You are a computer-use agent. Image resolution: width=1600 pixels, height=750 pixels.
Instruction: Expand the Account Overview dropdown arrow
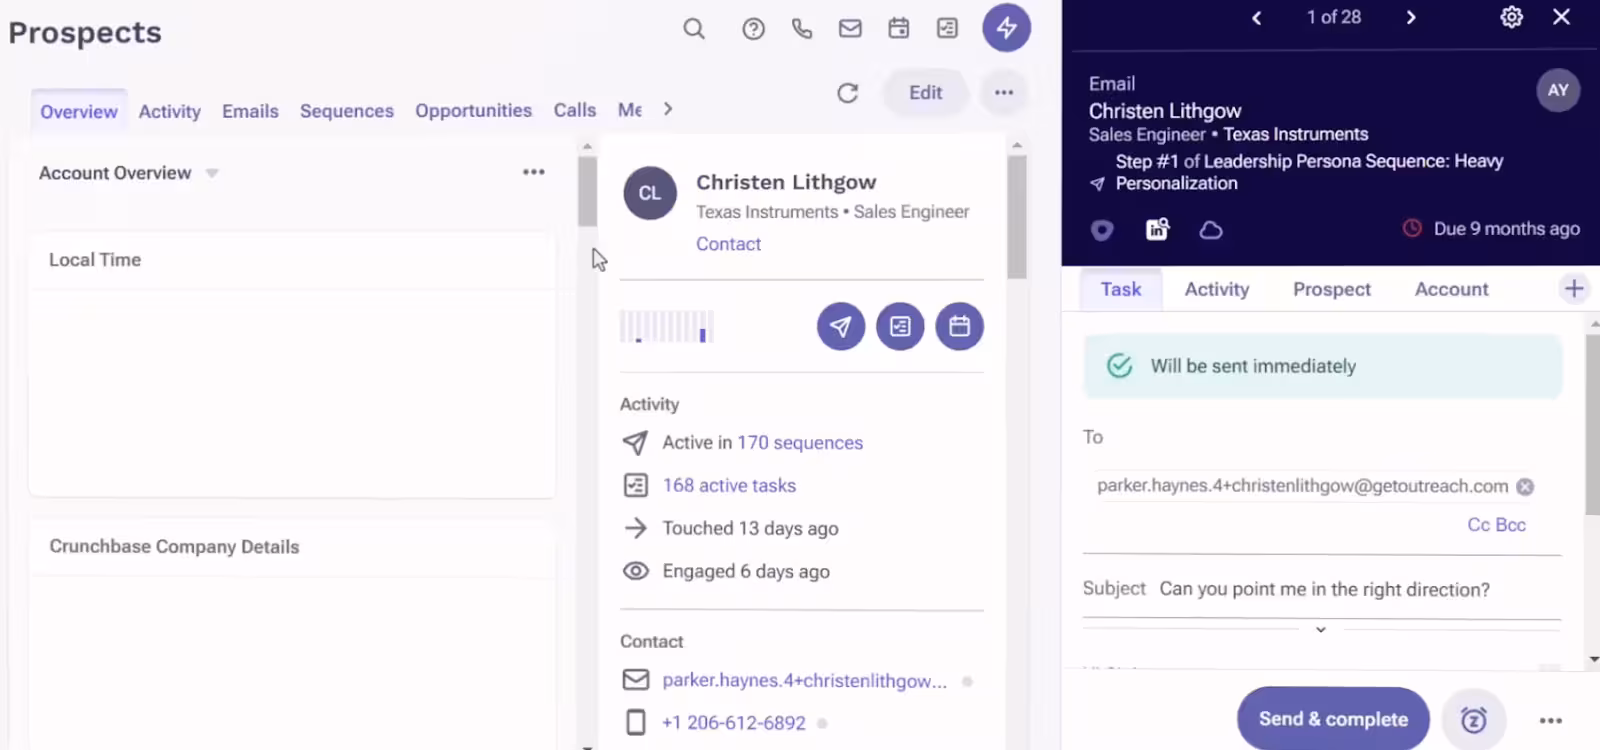(x=212, y=173)
